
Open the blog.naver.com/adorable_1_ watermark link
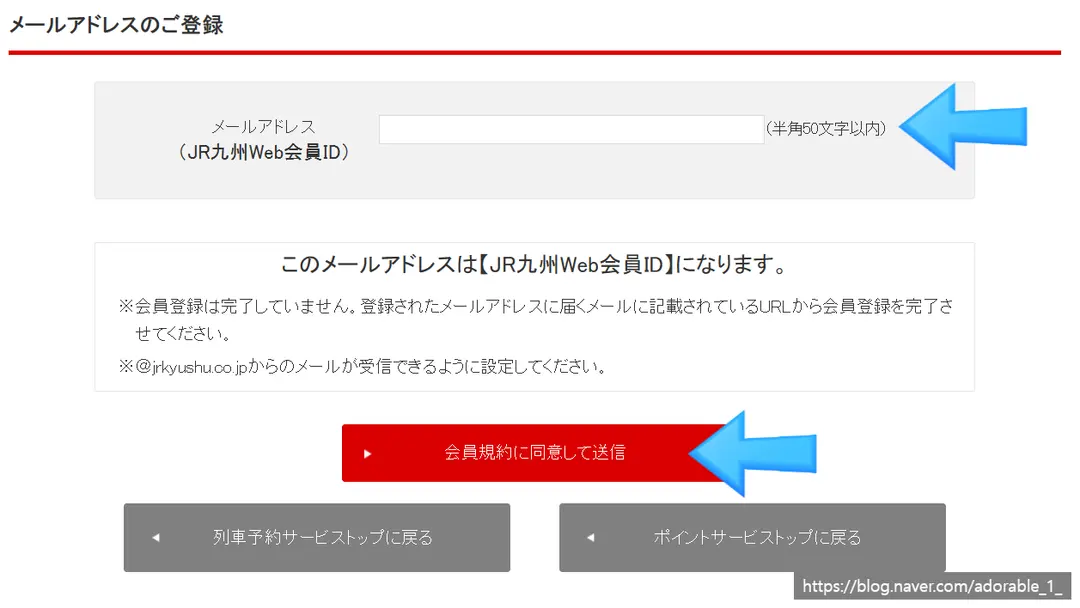932,586
